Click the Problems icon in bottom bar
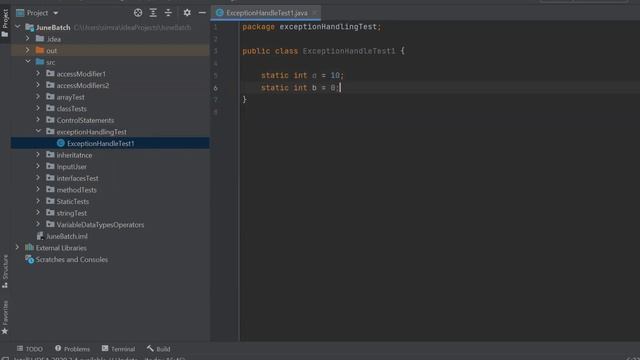640x360 pixels. (x=58, y=348)
